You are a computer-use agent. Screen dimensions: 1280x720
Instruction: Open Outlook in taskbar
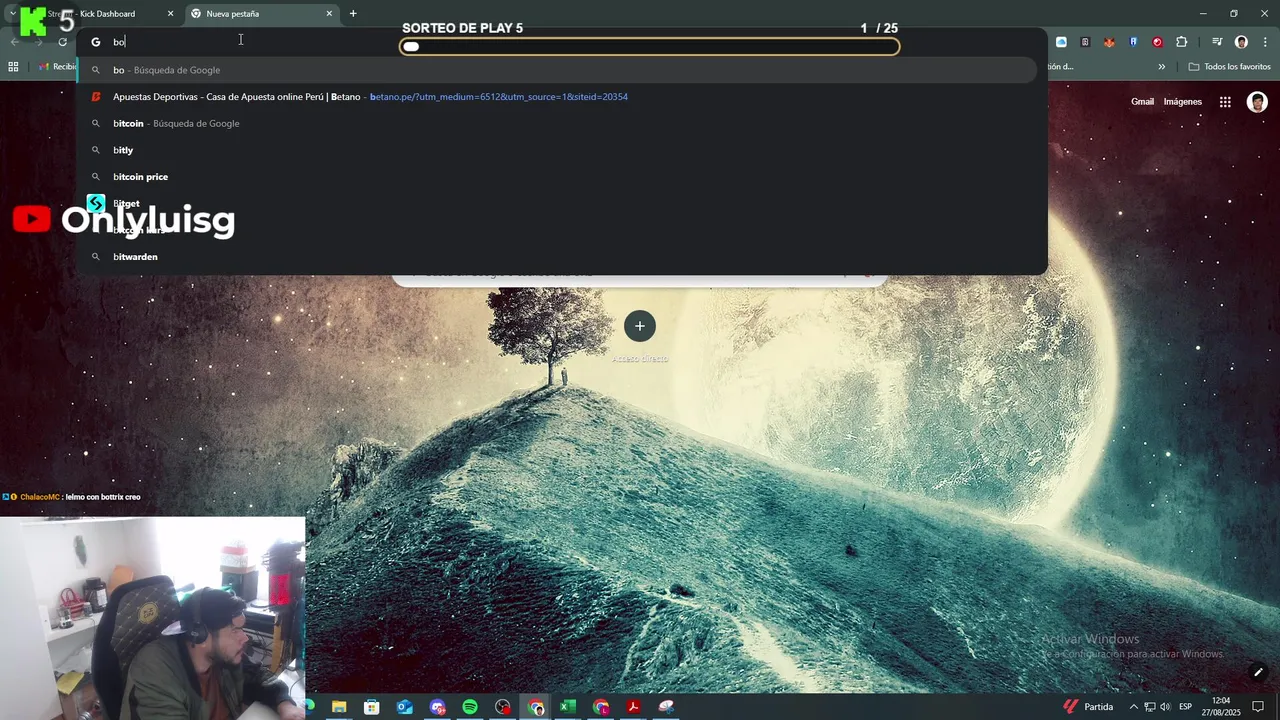click(404, 707)
